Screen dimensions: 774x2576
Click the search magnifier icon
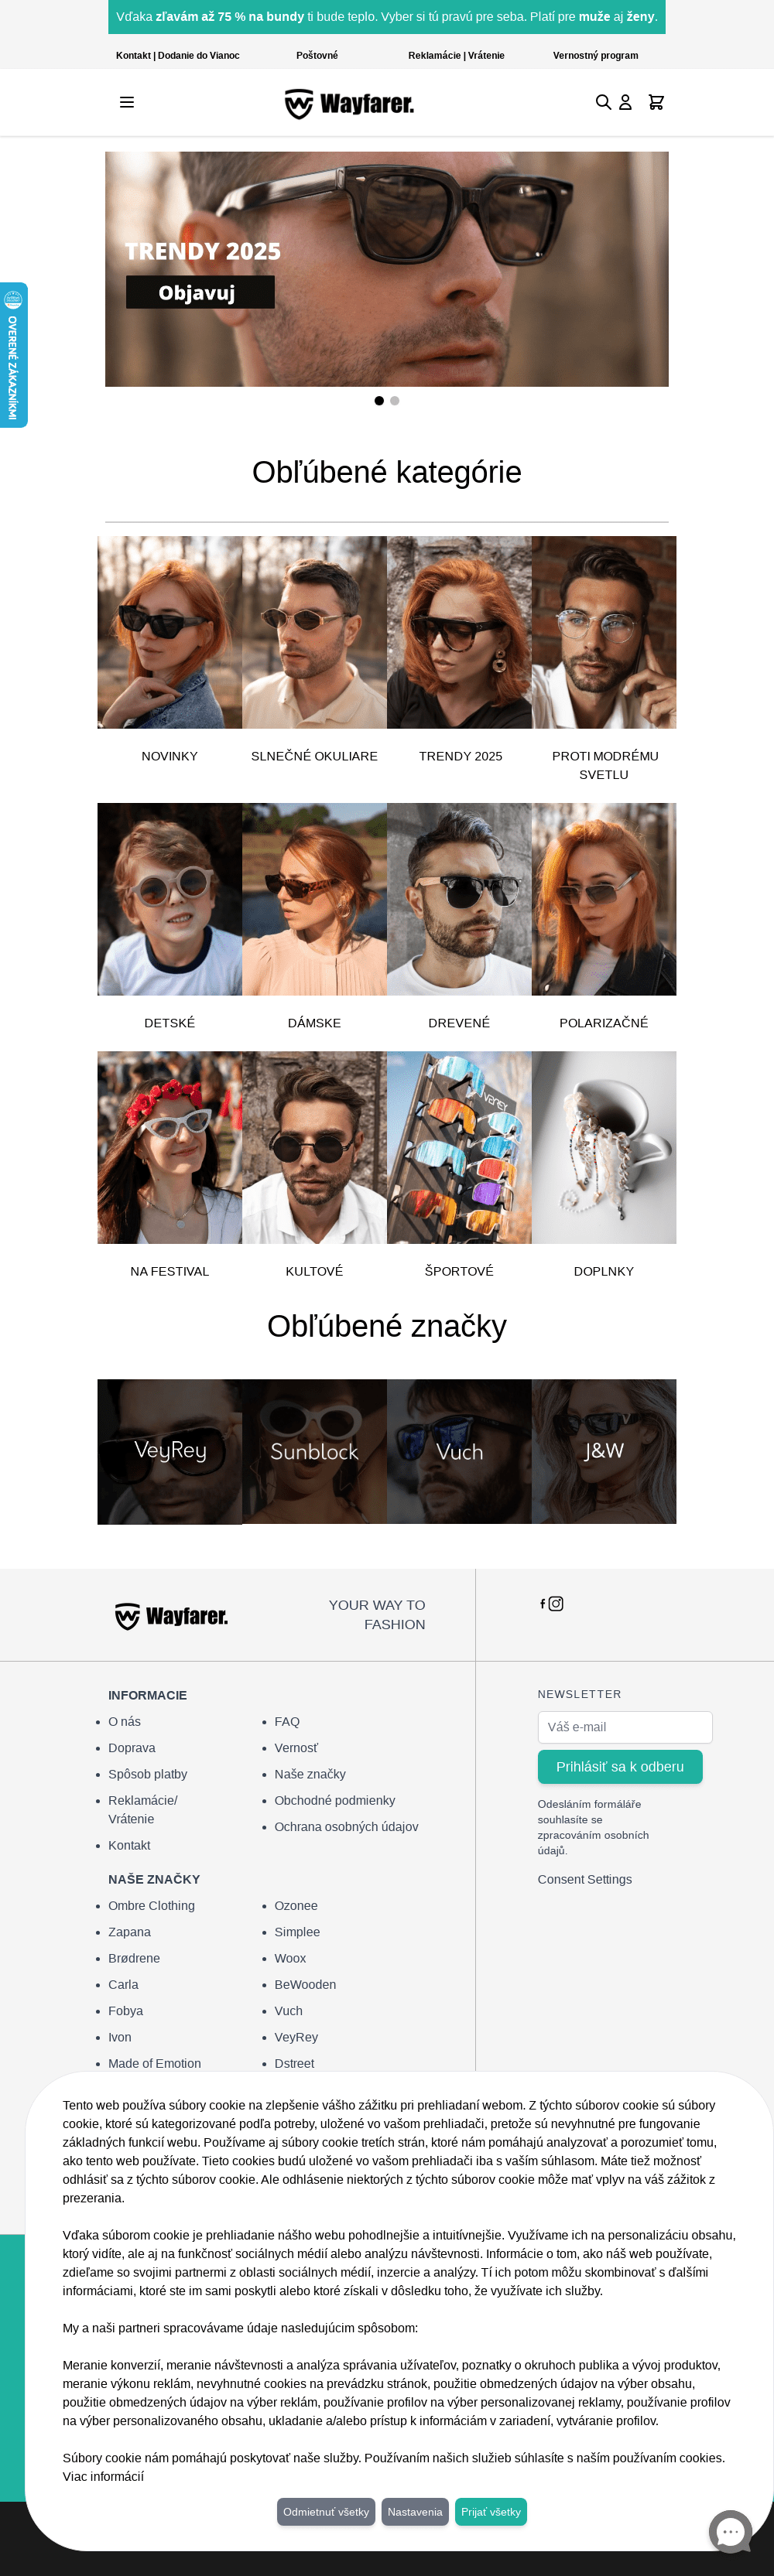(x=603, y=102)
